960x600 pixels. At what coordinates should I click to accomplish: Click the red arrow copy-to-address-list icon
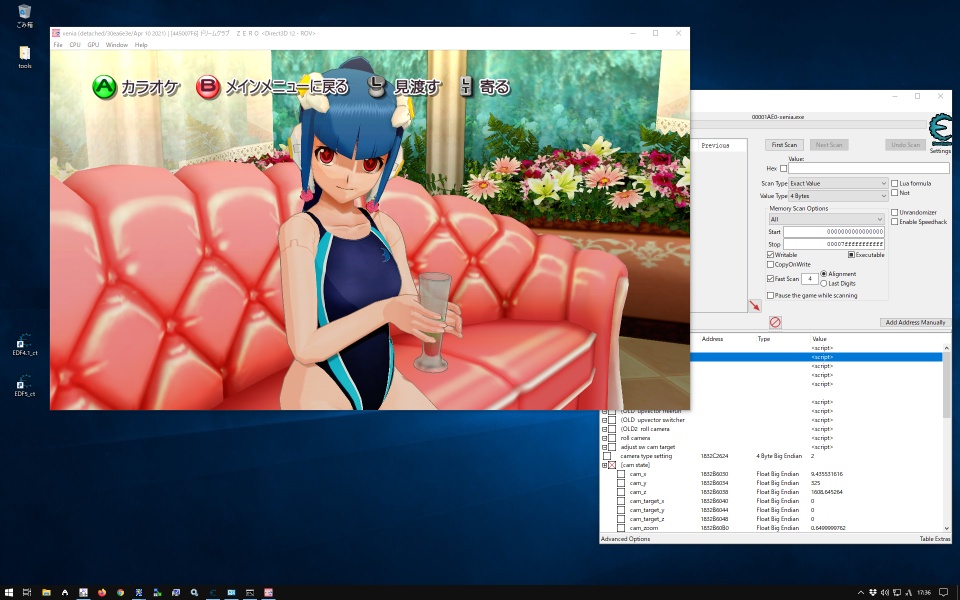(755, 306)
